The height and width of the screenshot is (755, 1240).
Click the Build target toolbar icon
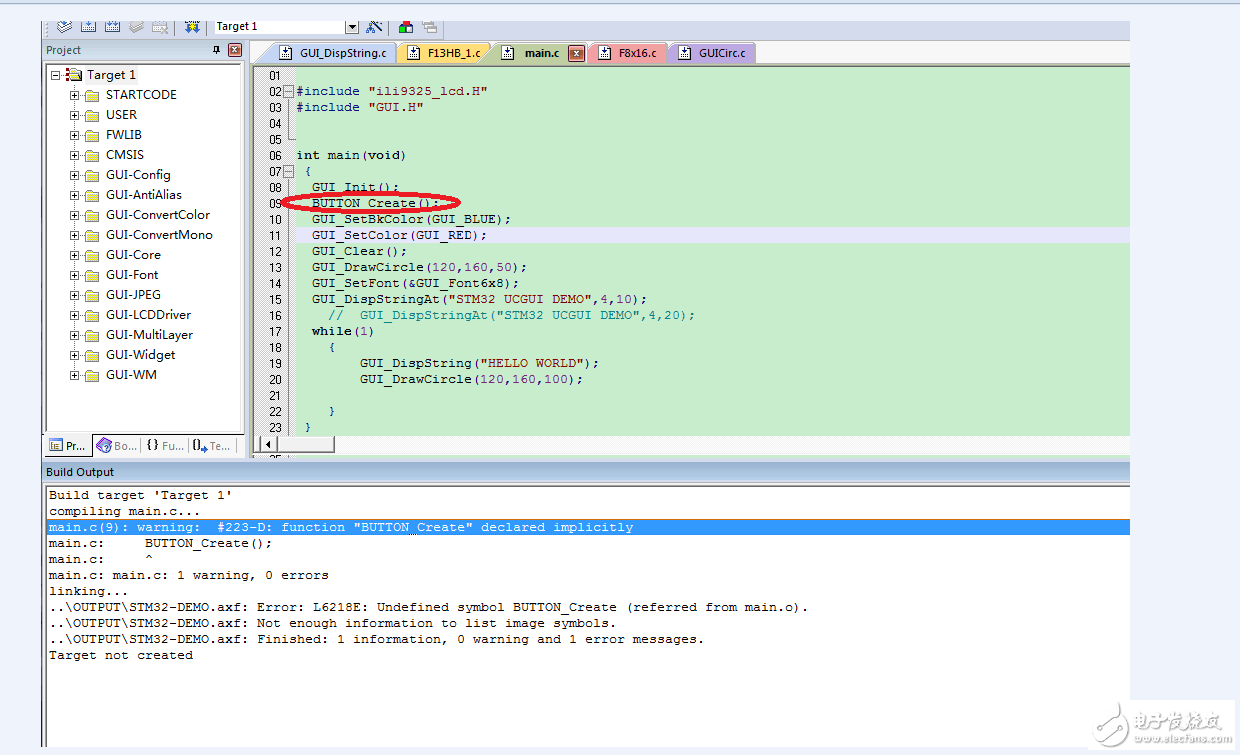tap(88, 26)
